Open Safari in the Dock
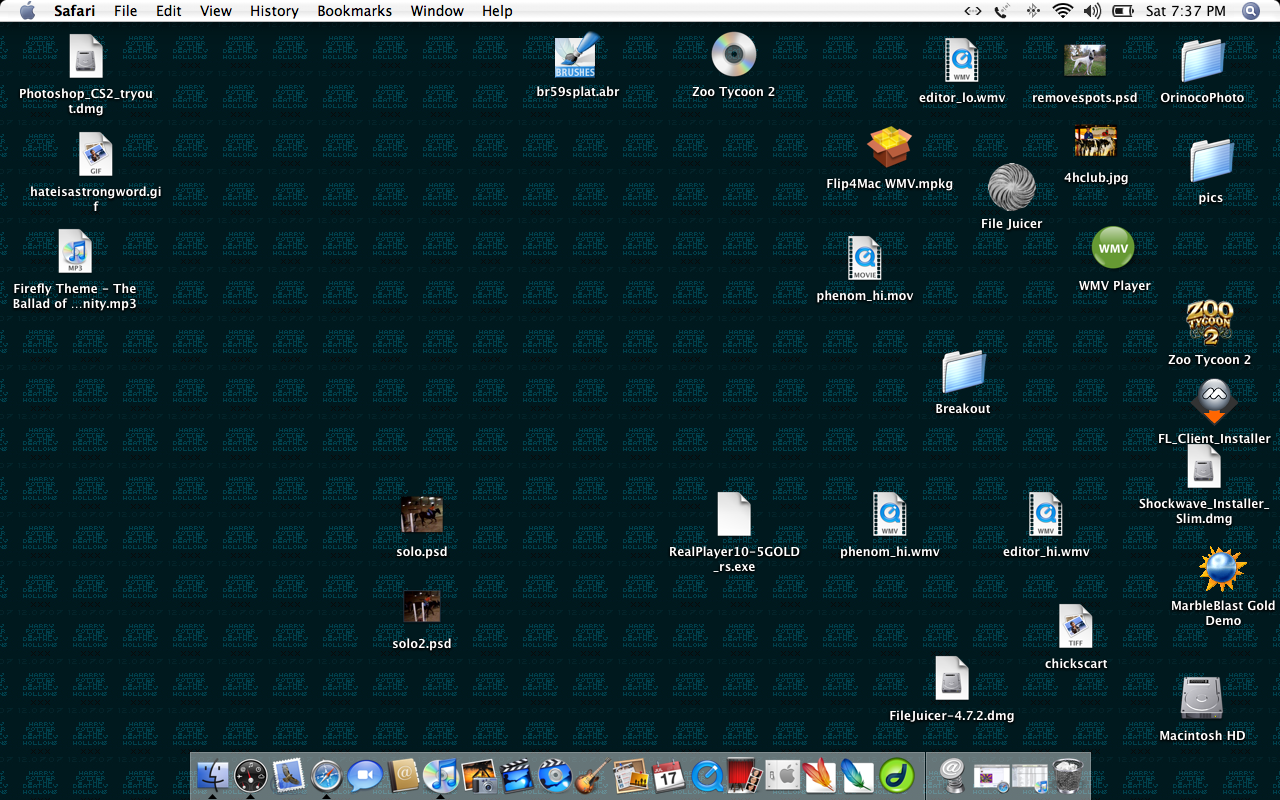The image size is (1280, 800). [x=327, y=775]
